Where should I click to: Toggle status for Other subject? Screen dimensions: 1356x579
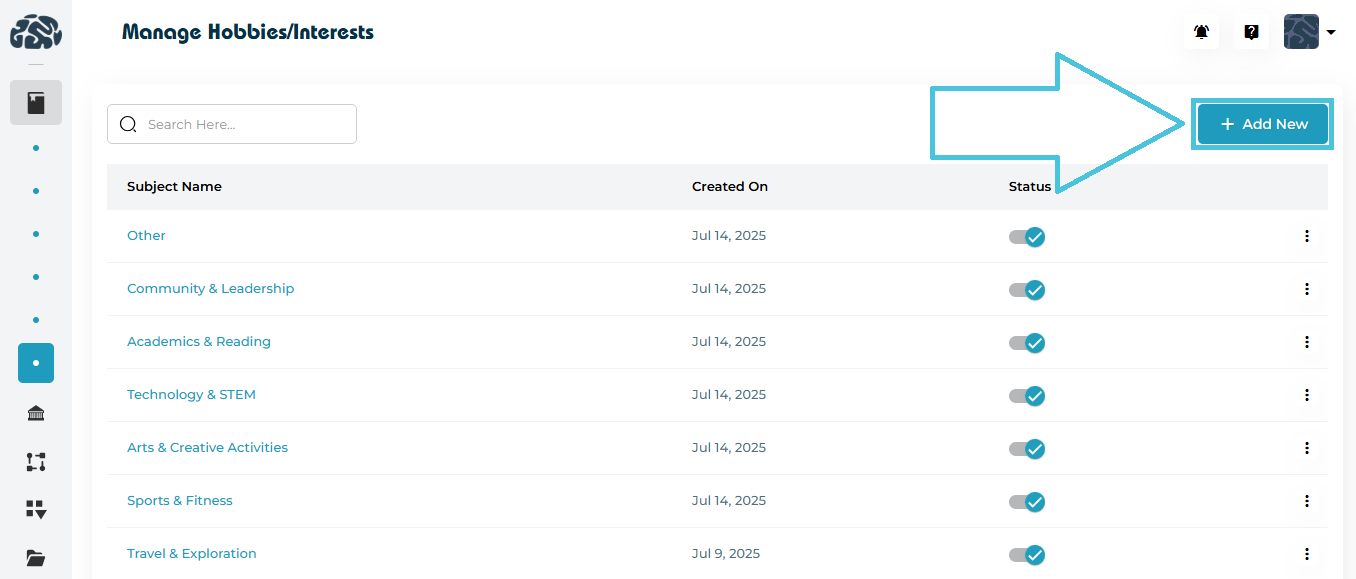coord(1027,237)
